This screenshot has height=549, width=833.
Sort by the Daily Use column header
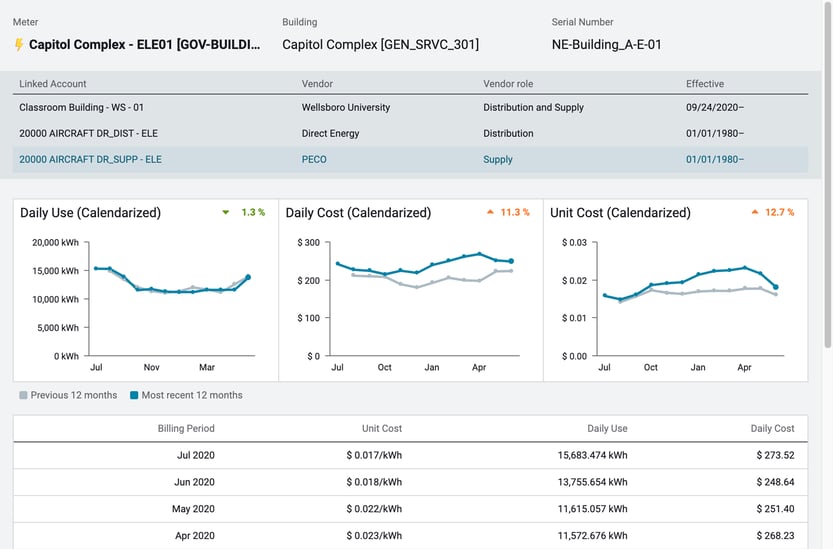tap(606, 428)
